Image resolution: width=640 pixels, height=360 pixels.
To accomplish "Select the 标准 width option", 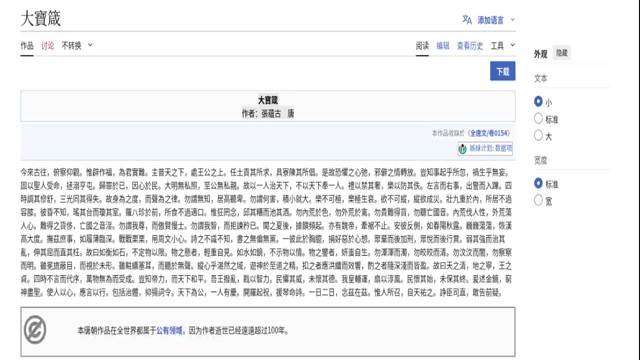I will [x=538, y=183].
